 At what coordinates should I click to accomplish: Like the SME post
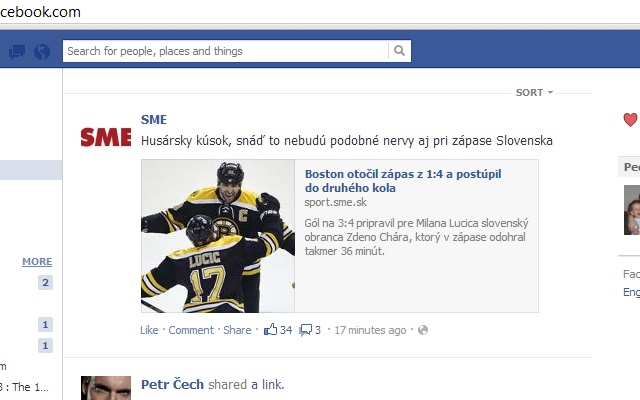click(x=149, y=330)
